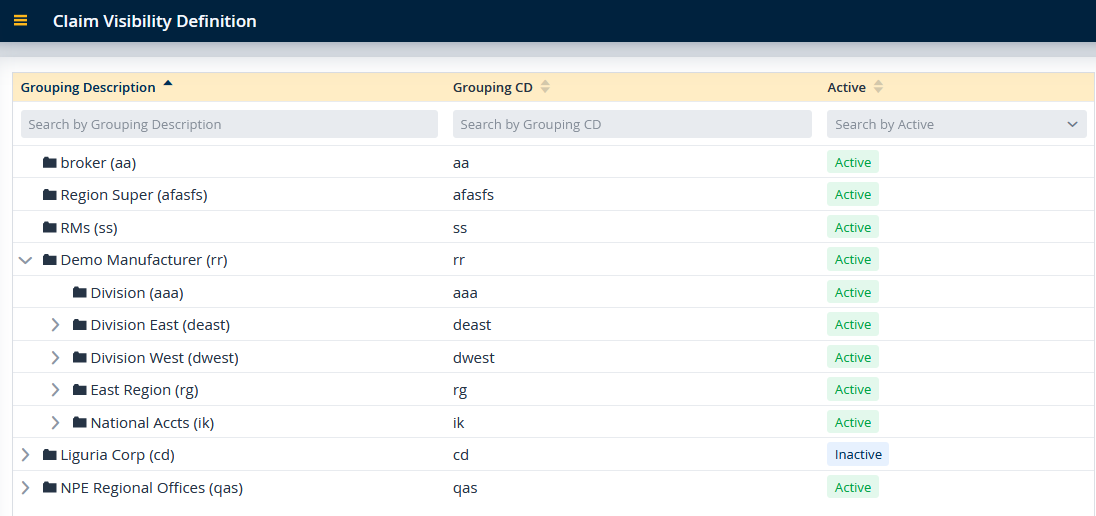The height and width of the screenshot is (516, 1096).
Task: Select the Division West (dwest) row
Action: 164,358
